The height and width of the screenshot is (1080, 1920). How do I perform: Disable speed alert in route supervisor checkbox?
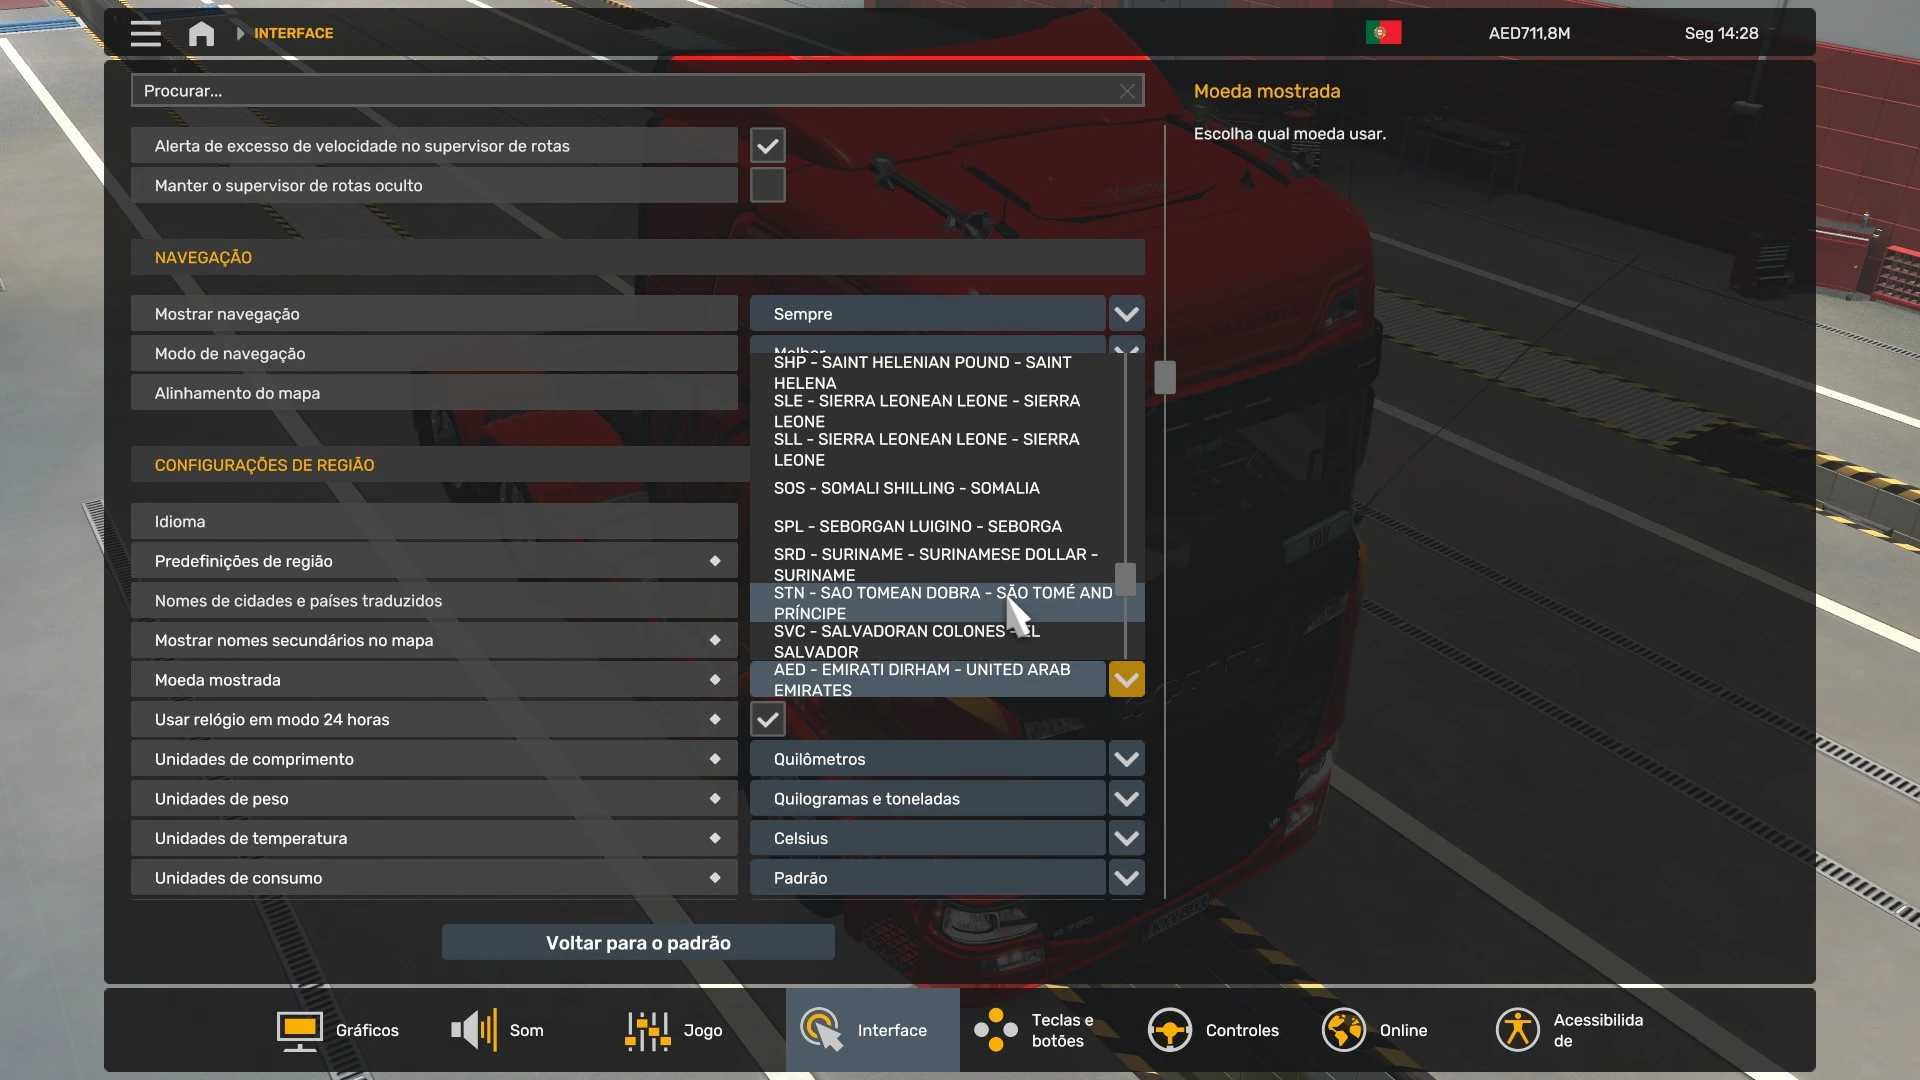(x=767, y=146)
